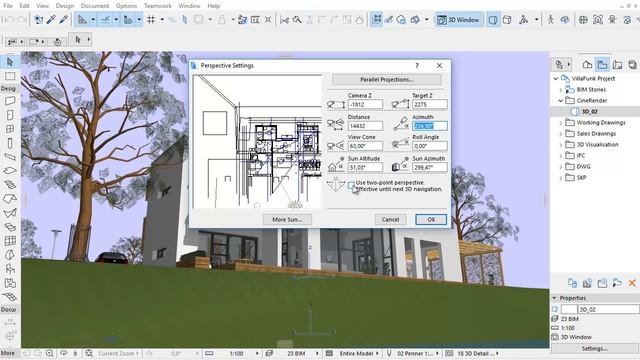
Task: Click the More Sun button
Action: point(287,220)
